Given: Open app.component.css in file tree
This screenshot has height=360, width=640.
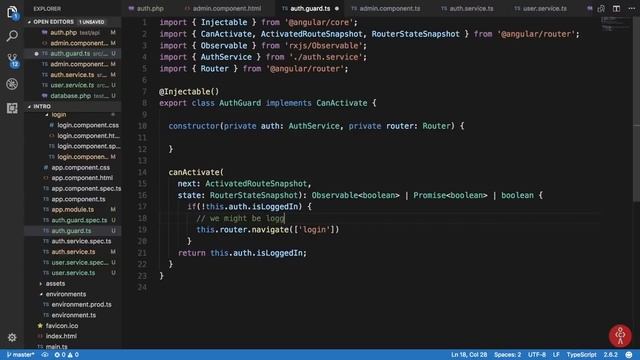Looking at the screenshot, I should point(73,167).
